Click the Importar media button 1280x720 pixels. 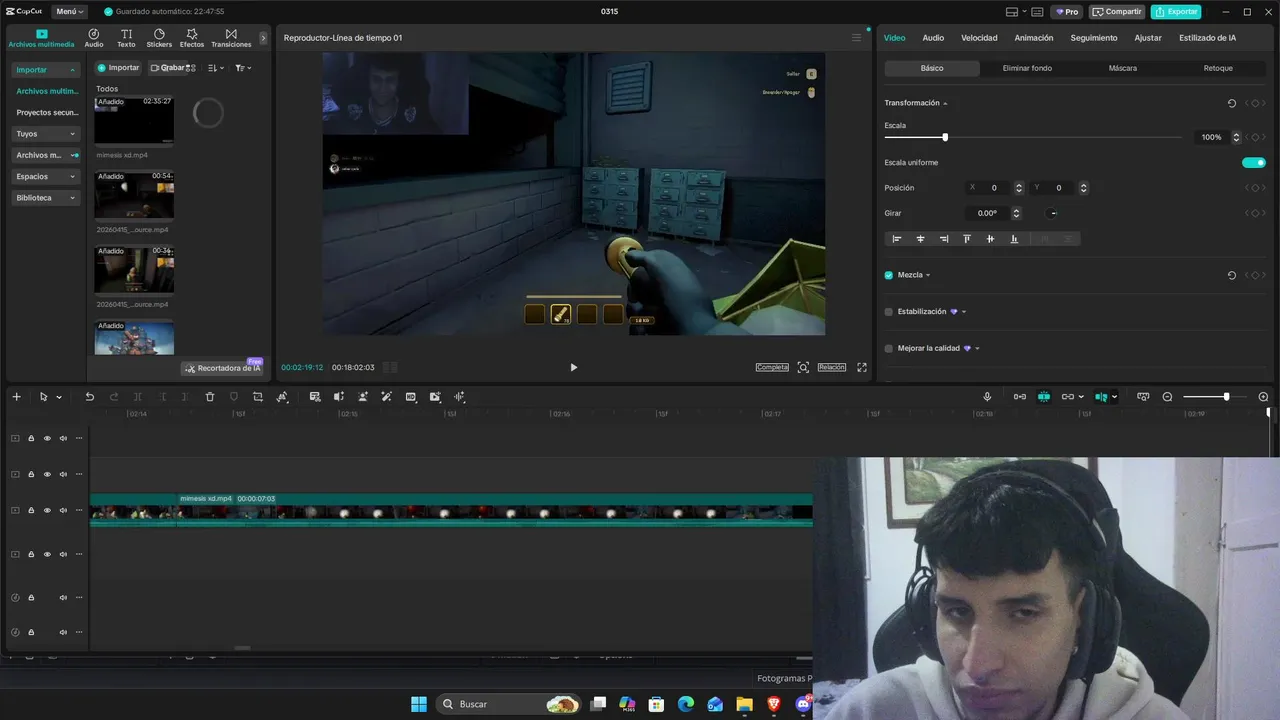[x=118, y=68]
